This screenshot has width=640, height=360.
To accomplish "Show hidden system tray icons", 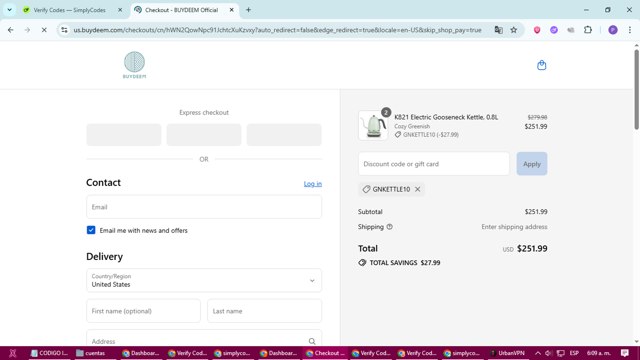I will [x=538, y=353].
